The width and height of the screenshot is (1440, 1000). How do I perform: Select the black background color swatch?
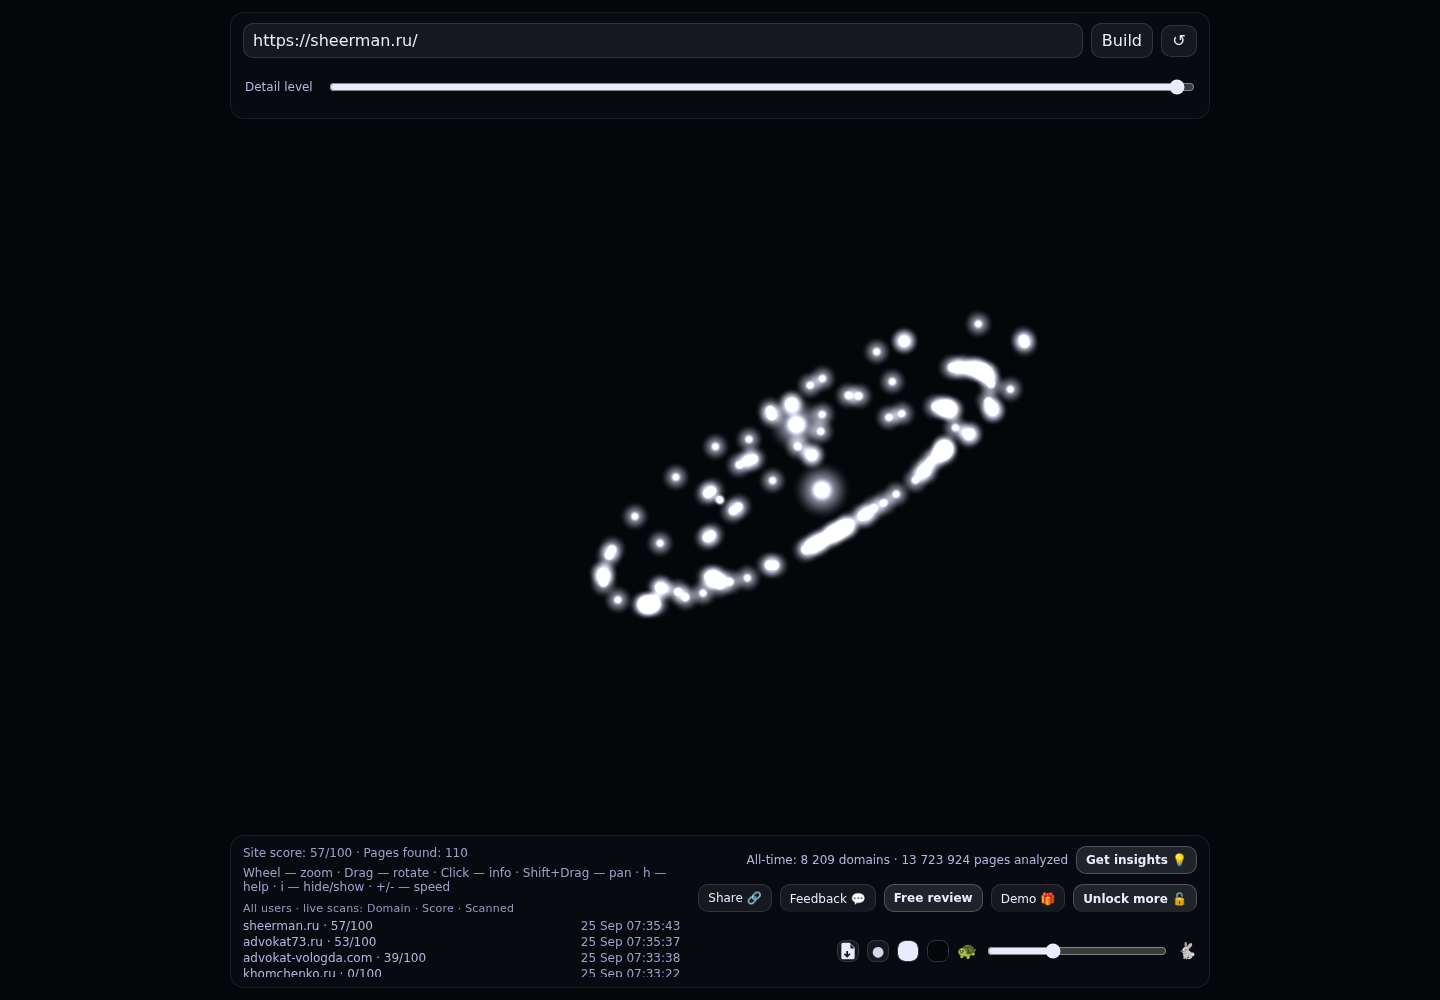coord(938,951)
